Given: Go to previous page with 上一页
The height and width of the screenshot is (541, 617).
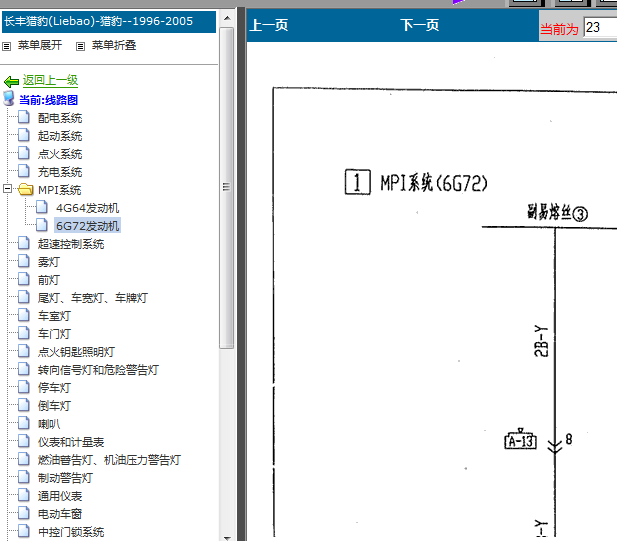Looking at the screenshot, I should tap(269, 25).
